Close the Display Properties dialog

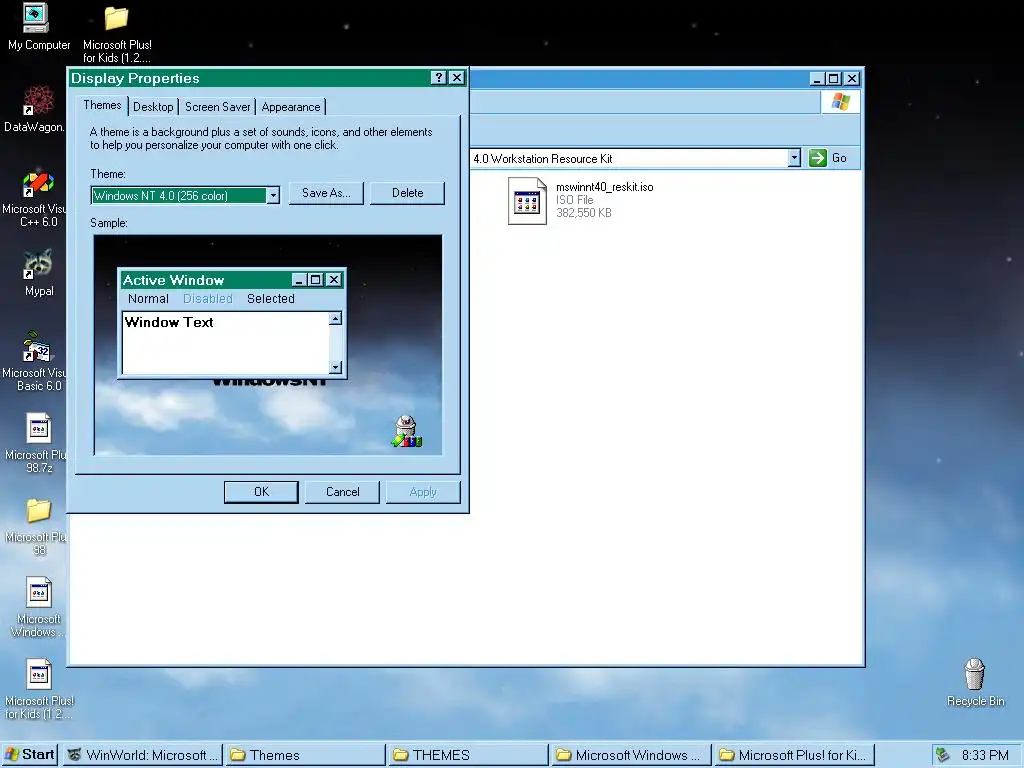click(457, 78)
